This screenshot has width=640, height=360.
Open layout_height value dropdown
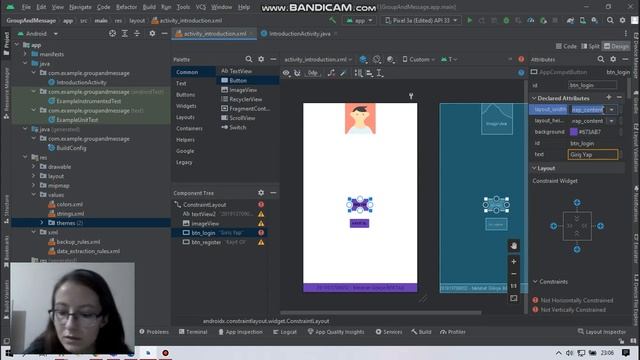point(611,121)
